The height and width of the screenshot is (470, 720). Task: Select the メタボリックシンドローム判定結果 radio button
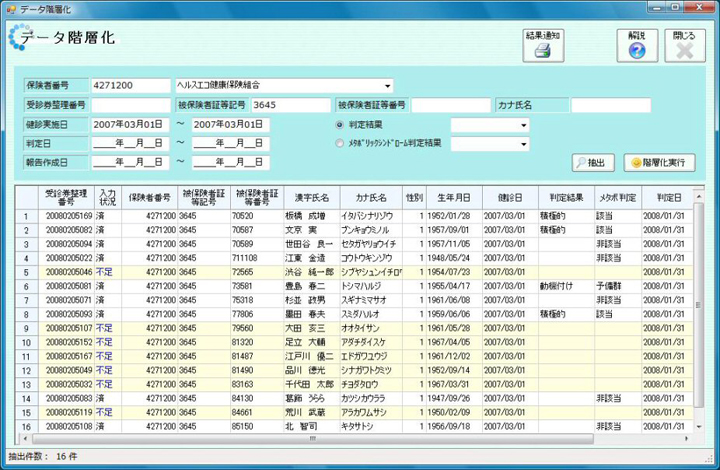coord(339,143)
